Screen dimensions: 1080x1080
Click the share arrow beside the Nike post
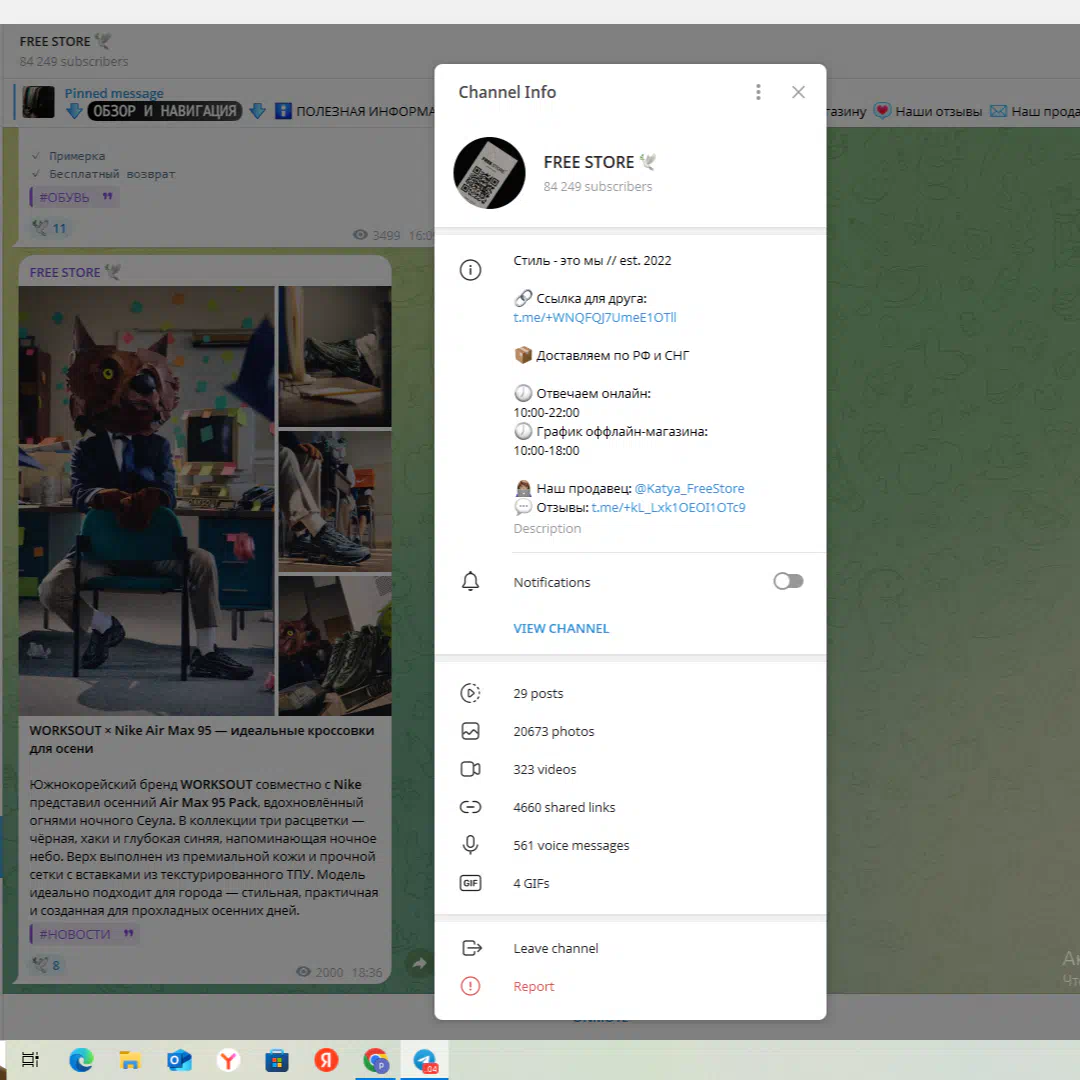[420, 963]
